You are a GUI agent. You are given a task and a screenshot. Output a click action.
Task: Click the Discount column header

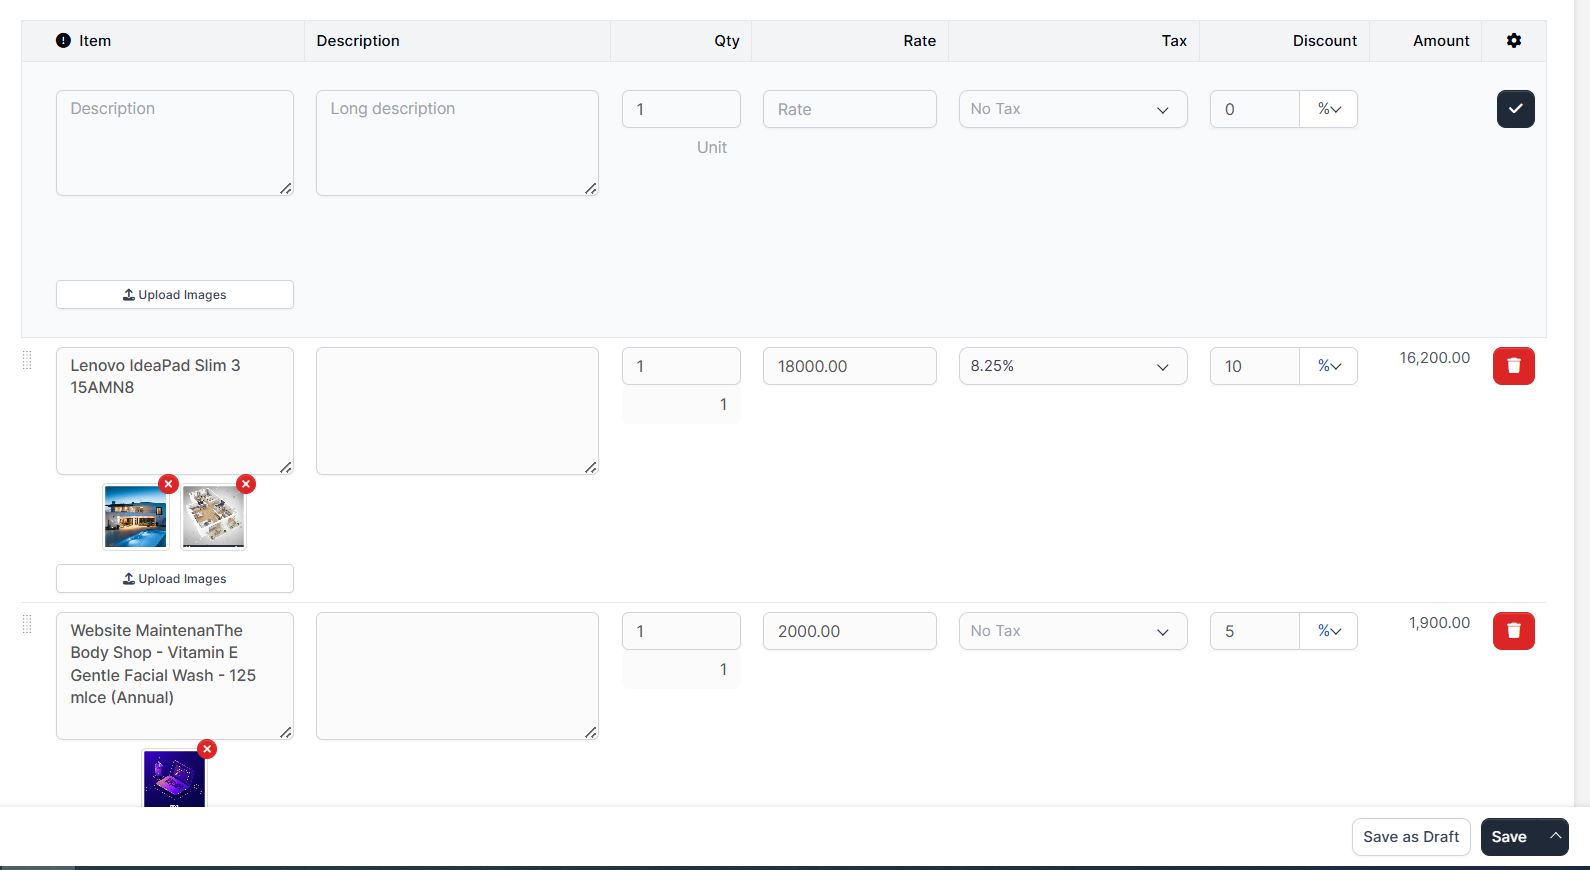pyautogui.click(x=1325, y=41)
